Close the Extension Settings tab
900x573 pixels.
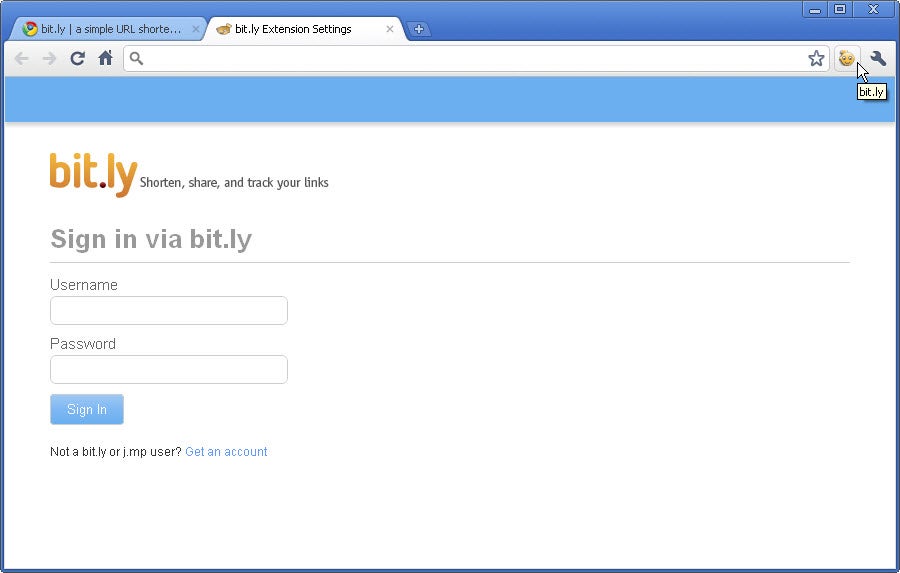tap(390, 29)
